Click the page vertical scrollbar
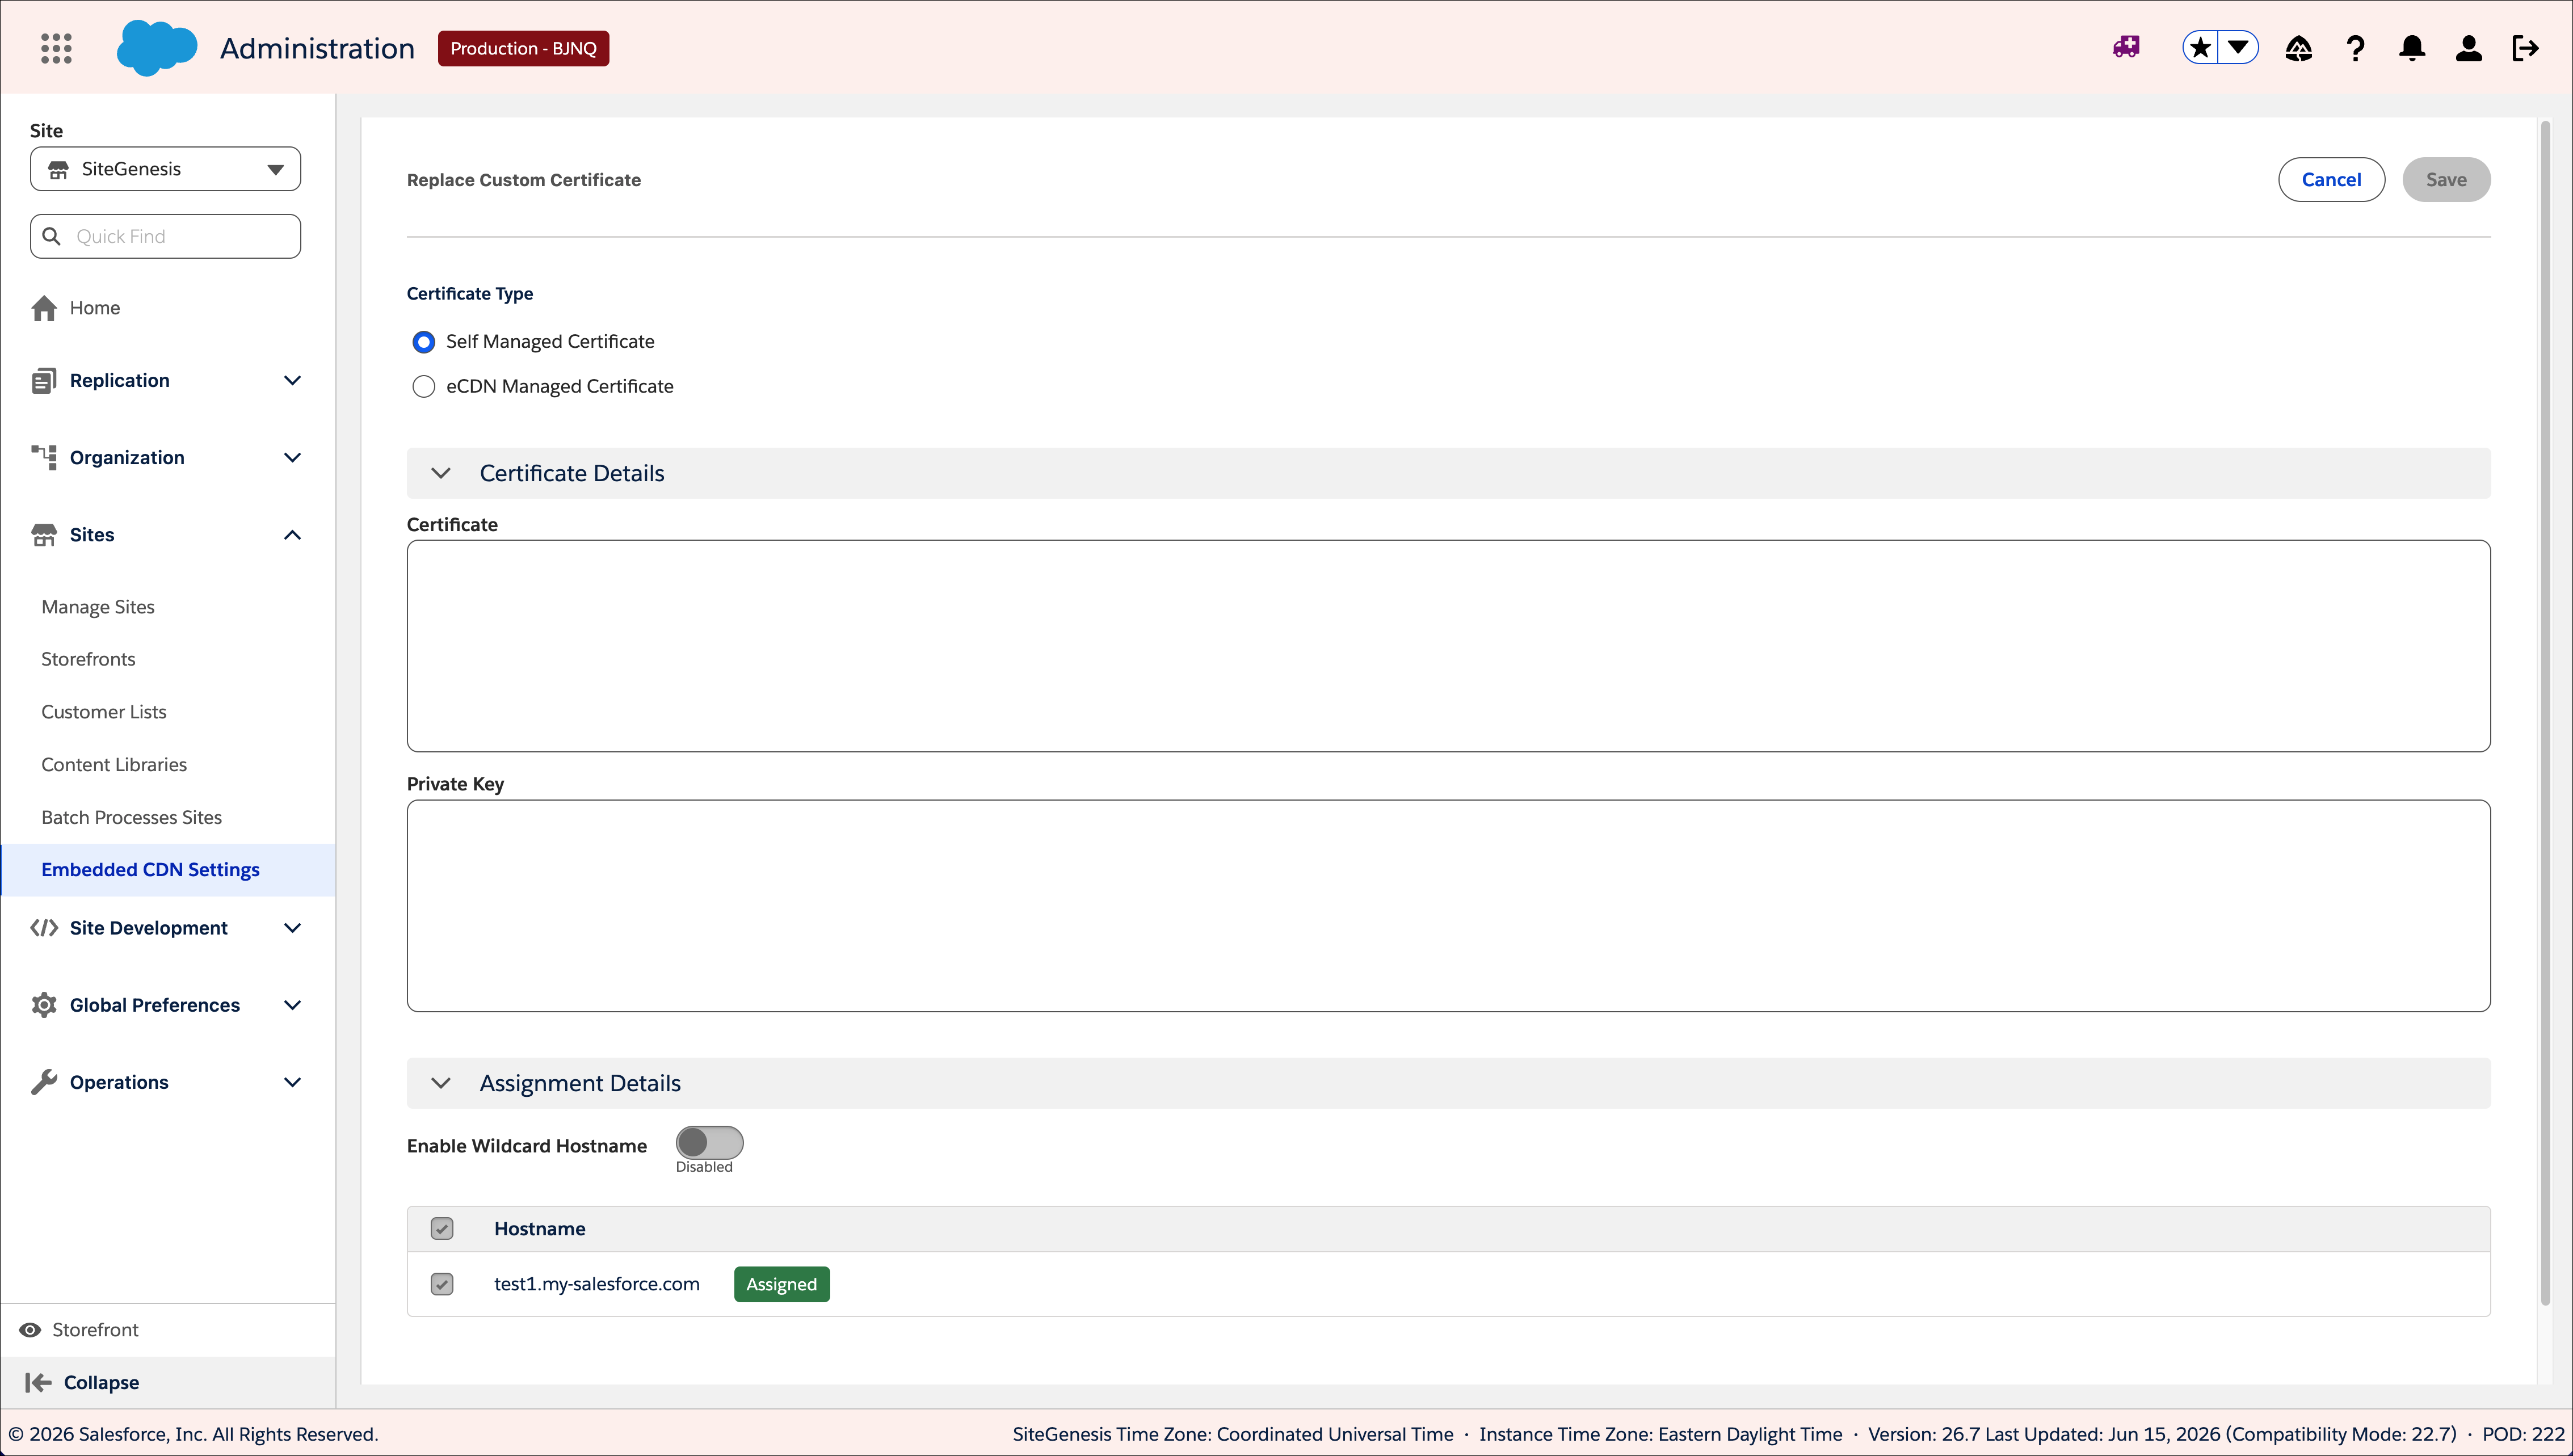Image resolution: width=2573 pixels, height=1456 pixels. click(2546, 712)
